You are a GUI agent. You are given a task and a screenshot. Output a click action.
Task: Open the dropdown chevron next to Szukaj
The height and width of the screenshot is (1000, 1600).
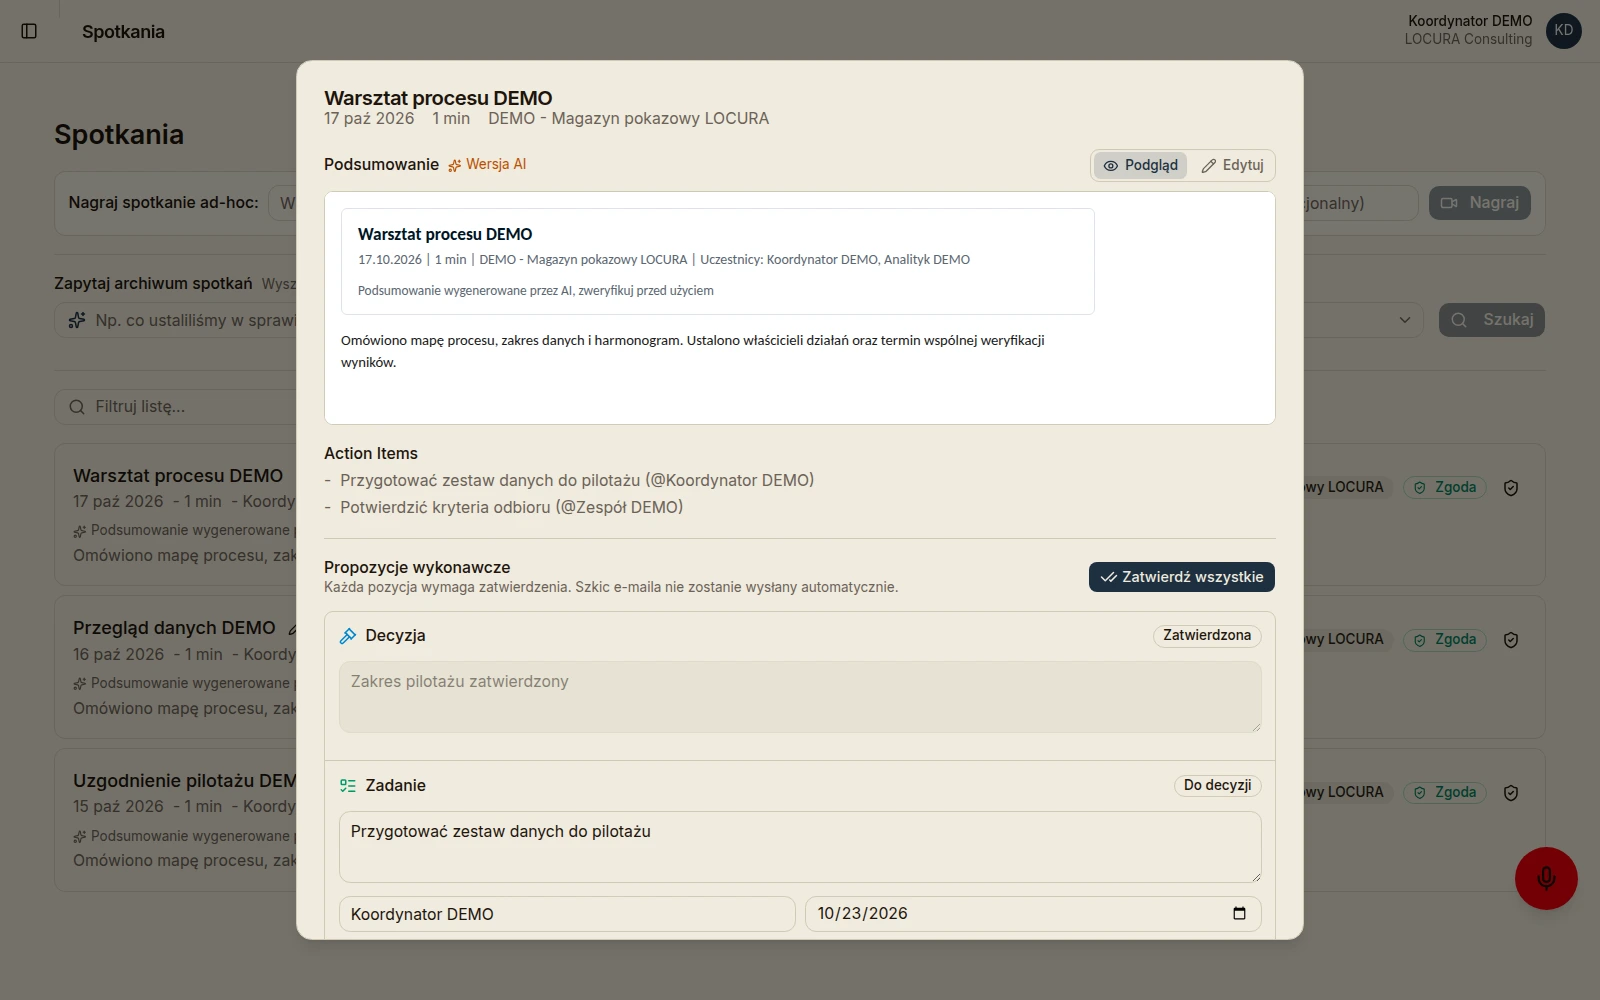coord(1405,320)
